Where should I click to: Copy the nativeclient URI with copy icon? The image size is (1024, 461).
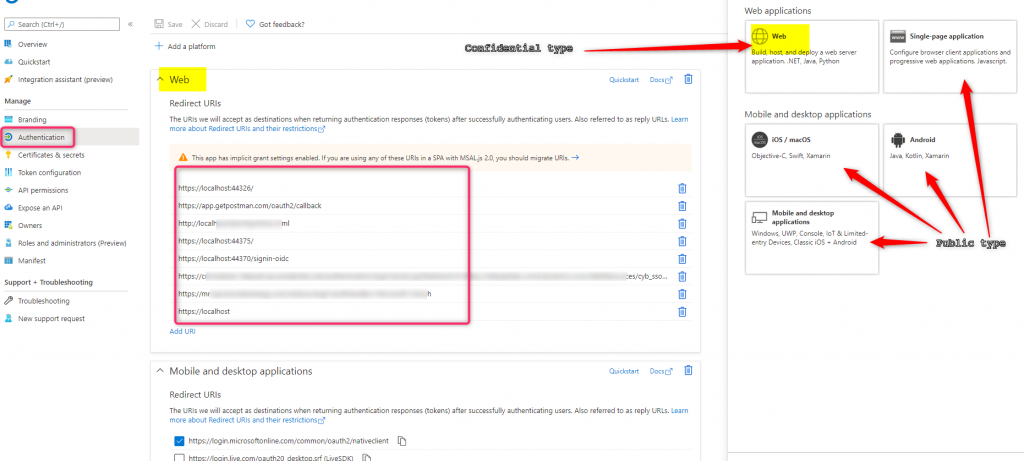pyautogui.click(x=402, y=441)
